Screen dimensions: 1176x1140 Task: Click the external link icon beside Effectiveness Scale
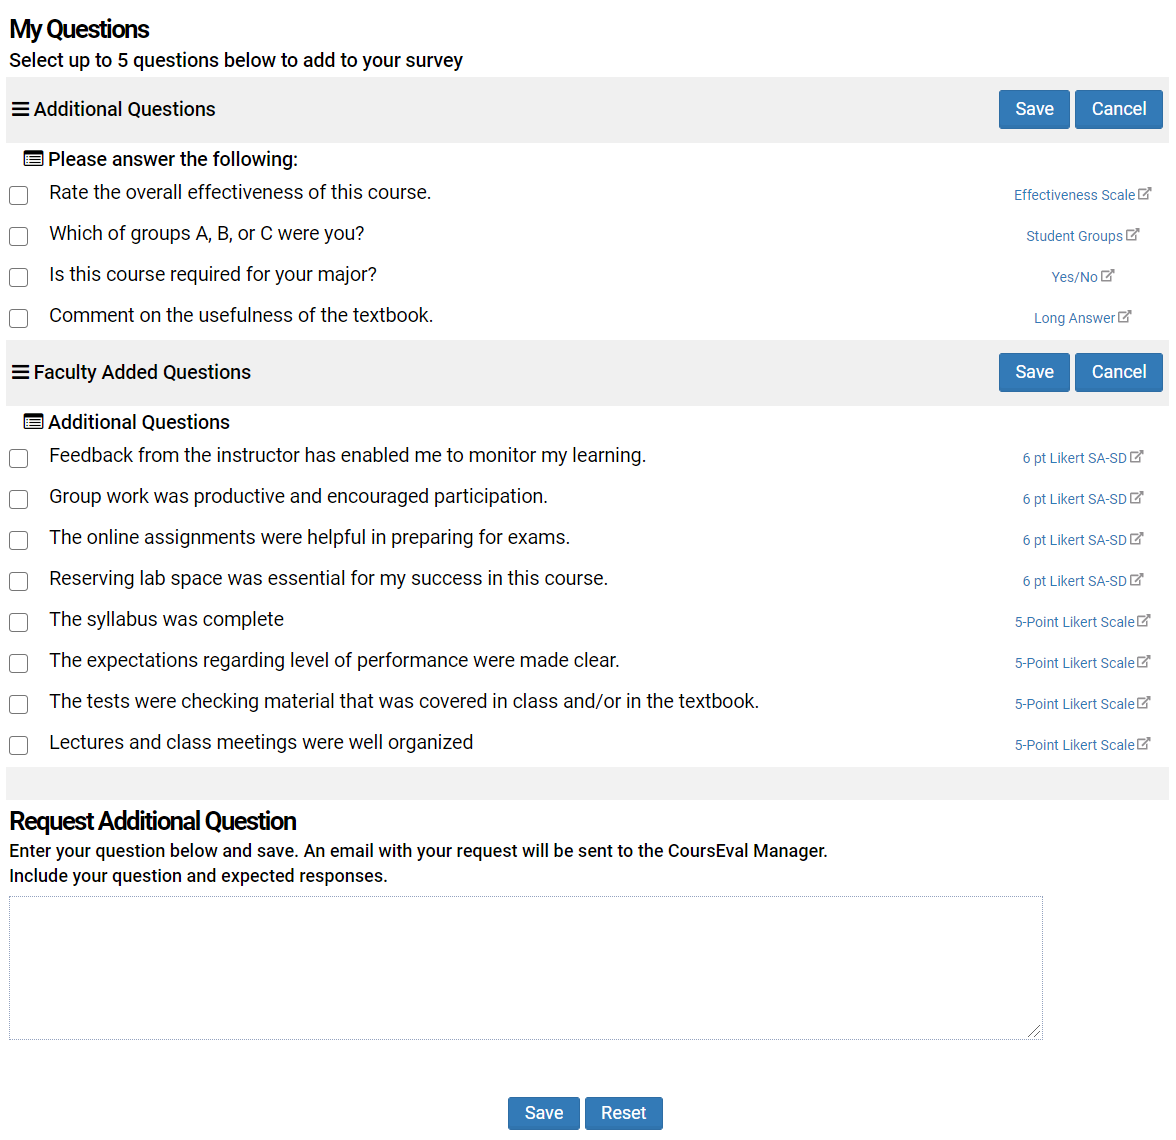click(1144, 194)
